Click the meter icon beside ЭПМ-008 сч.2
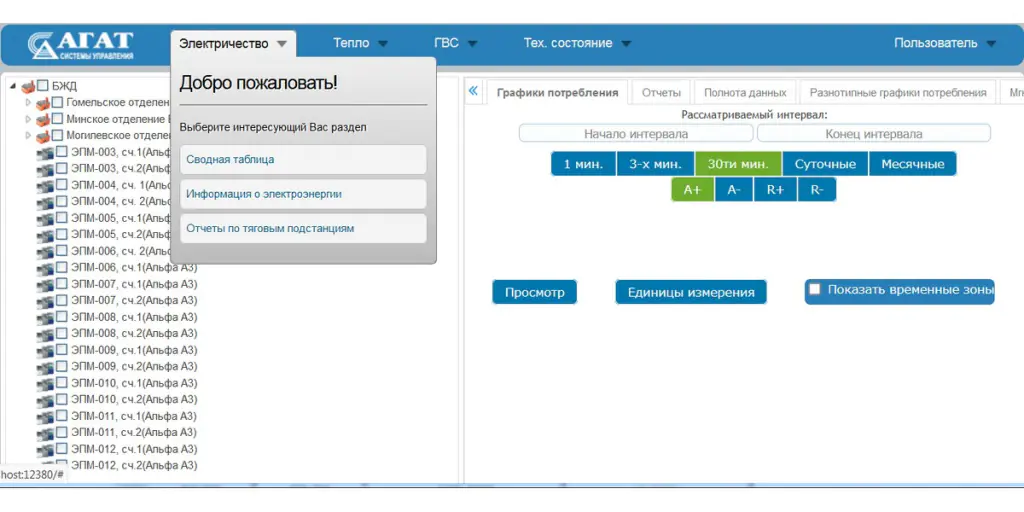 point(44,334)
